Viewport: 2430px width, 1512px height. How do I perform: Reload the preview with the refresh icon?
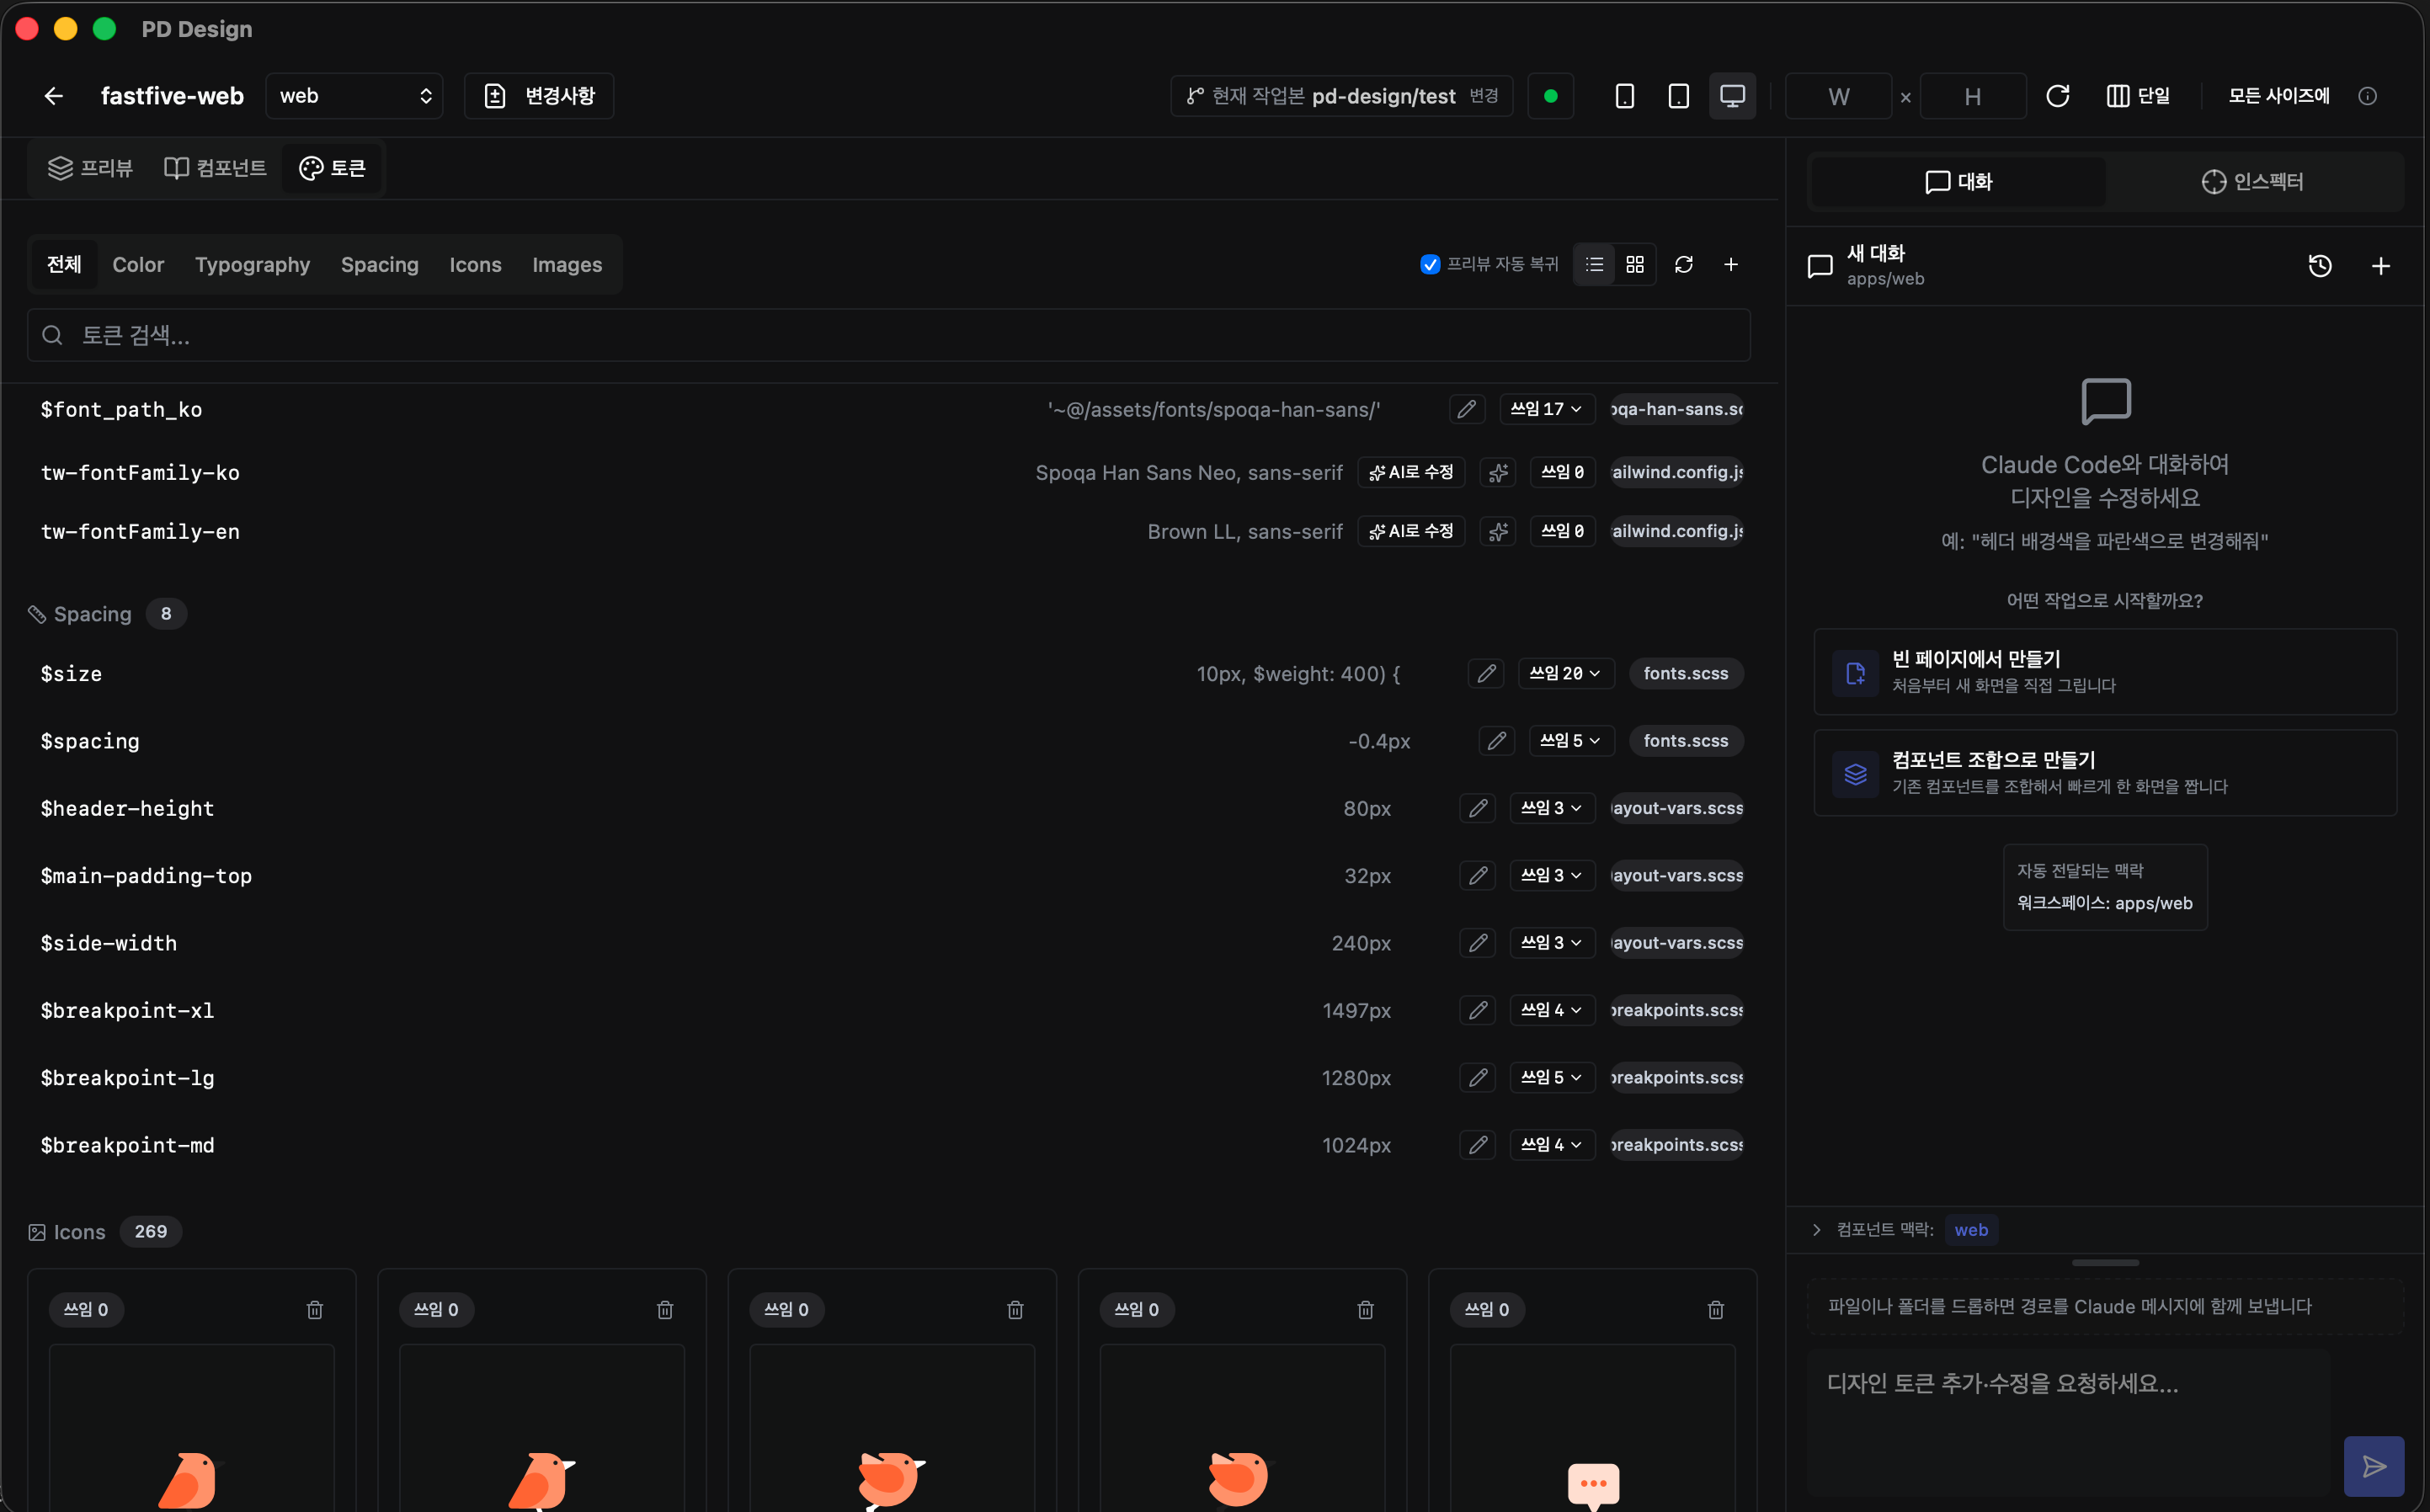2057,96
